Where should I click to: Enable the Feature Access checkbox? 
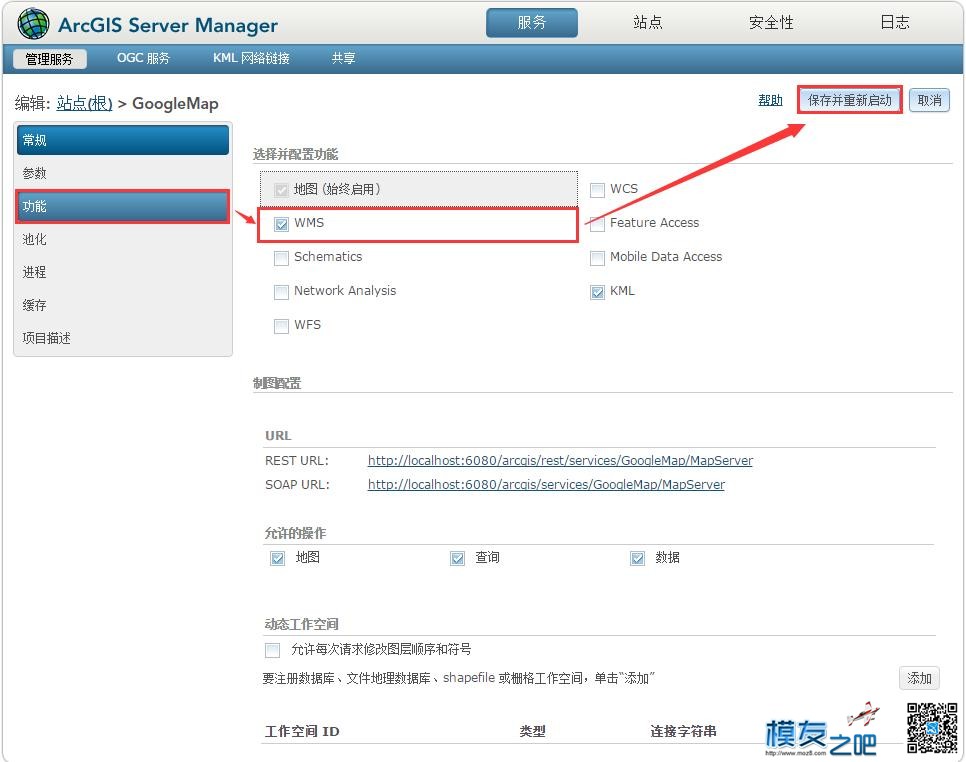tap(597, 224)
